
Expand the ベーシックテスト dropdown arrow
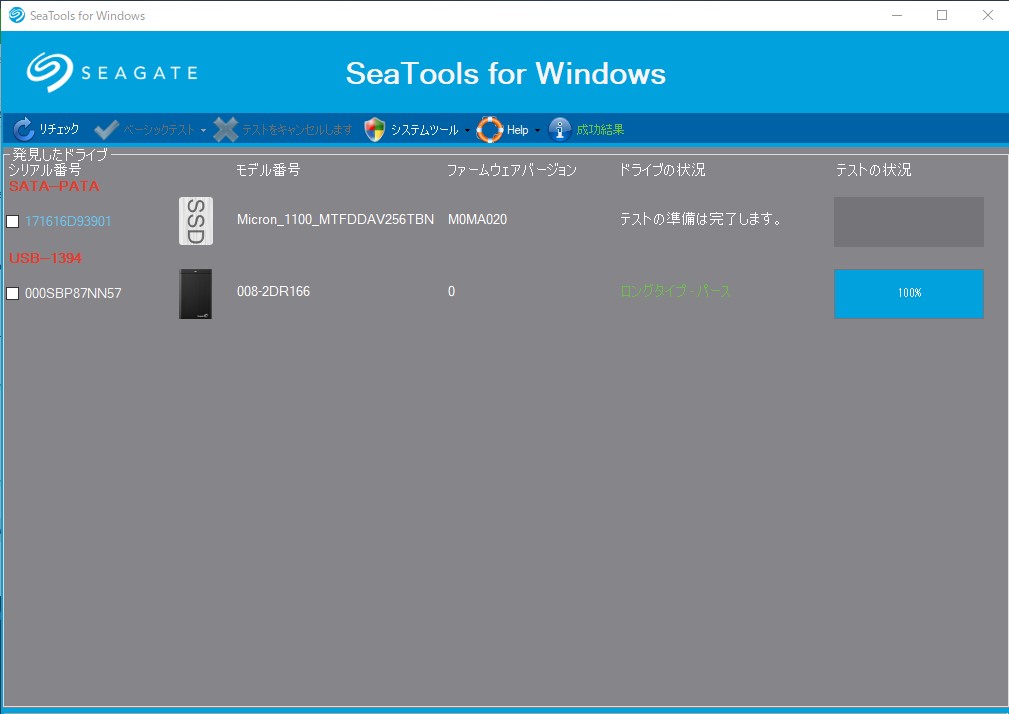pos(203,131)
